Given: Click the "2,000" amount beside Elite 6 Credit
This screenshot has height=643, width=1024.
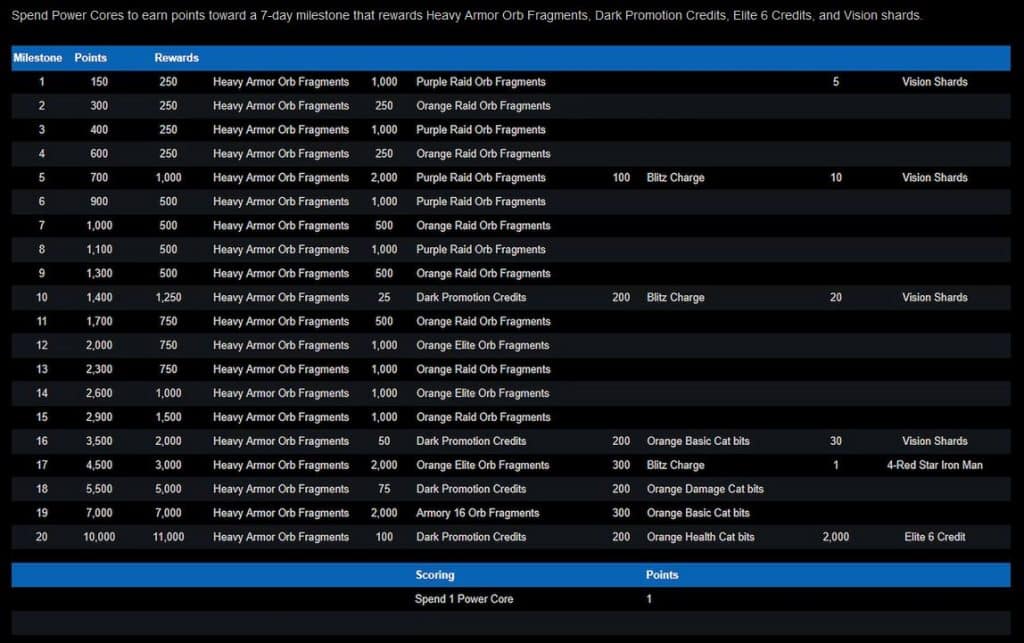Looking at the screenshot, I should click(836, 537).
